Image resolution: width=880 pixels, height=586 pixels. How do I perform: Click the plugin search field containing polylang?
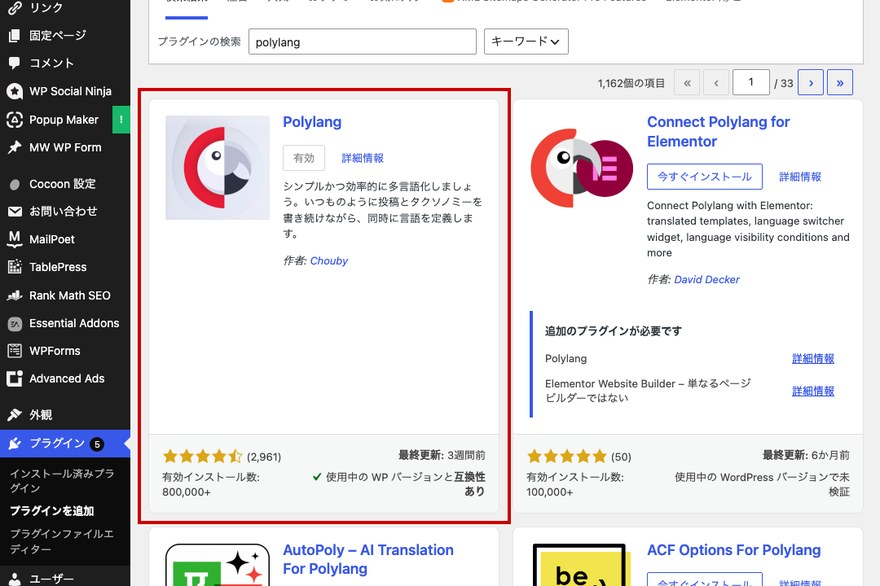coord(362,42)
